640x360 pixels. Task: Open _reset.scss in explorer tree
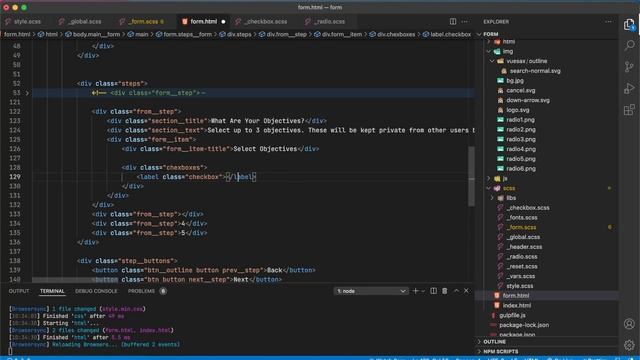pyautogui.click(x=522, y=267)
